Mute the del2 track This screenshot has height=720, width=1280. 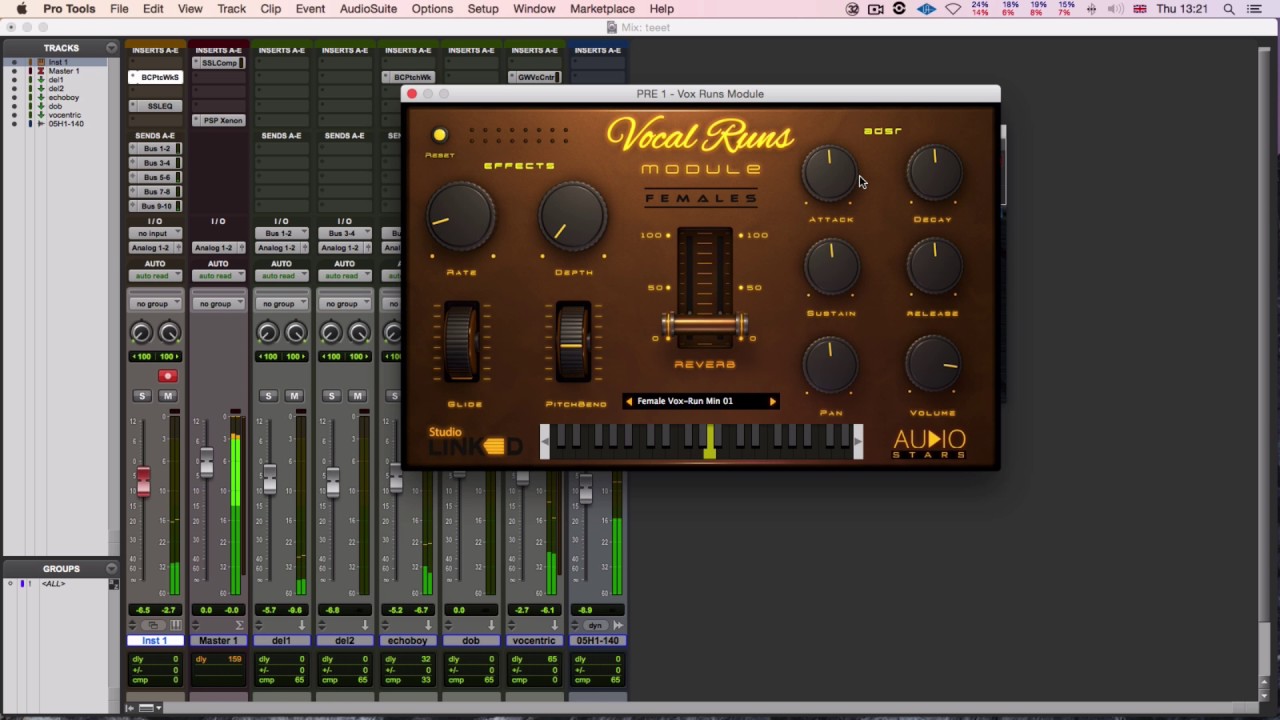pos(357,396)
